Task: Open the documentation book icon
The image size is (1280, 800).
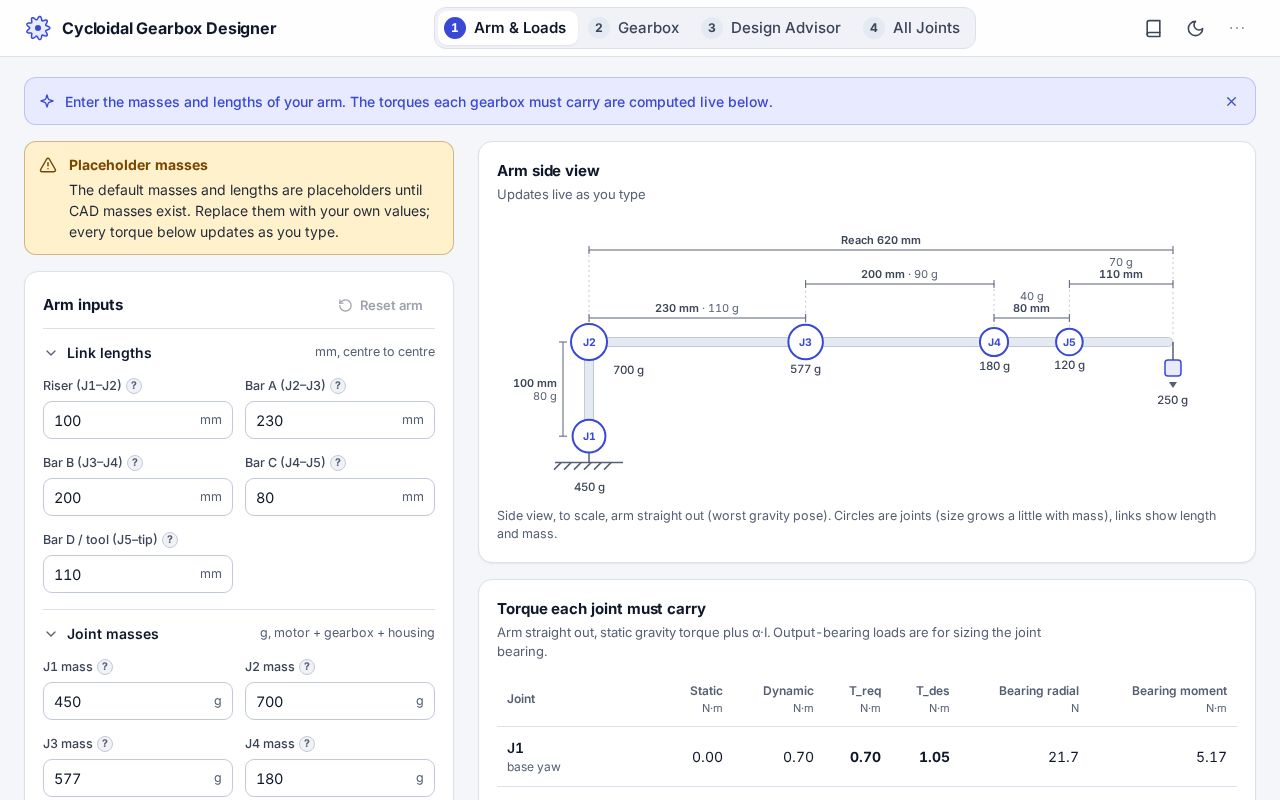Action: (x=1153, y=28)
